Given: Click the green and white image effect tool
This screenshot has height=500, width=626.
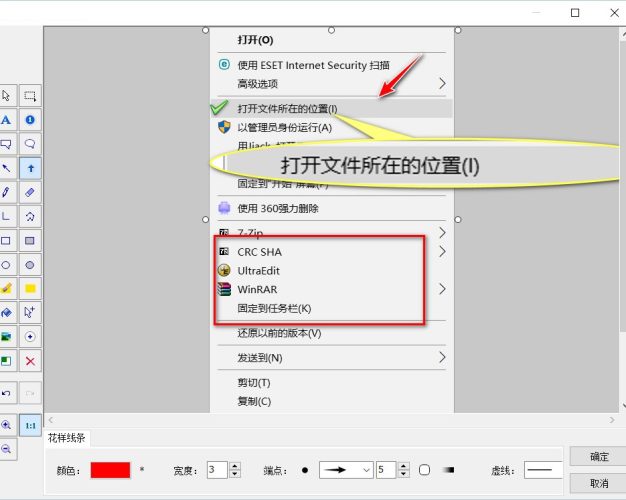Looking at the screenshot, I should (7, 361).
